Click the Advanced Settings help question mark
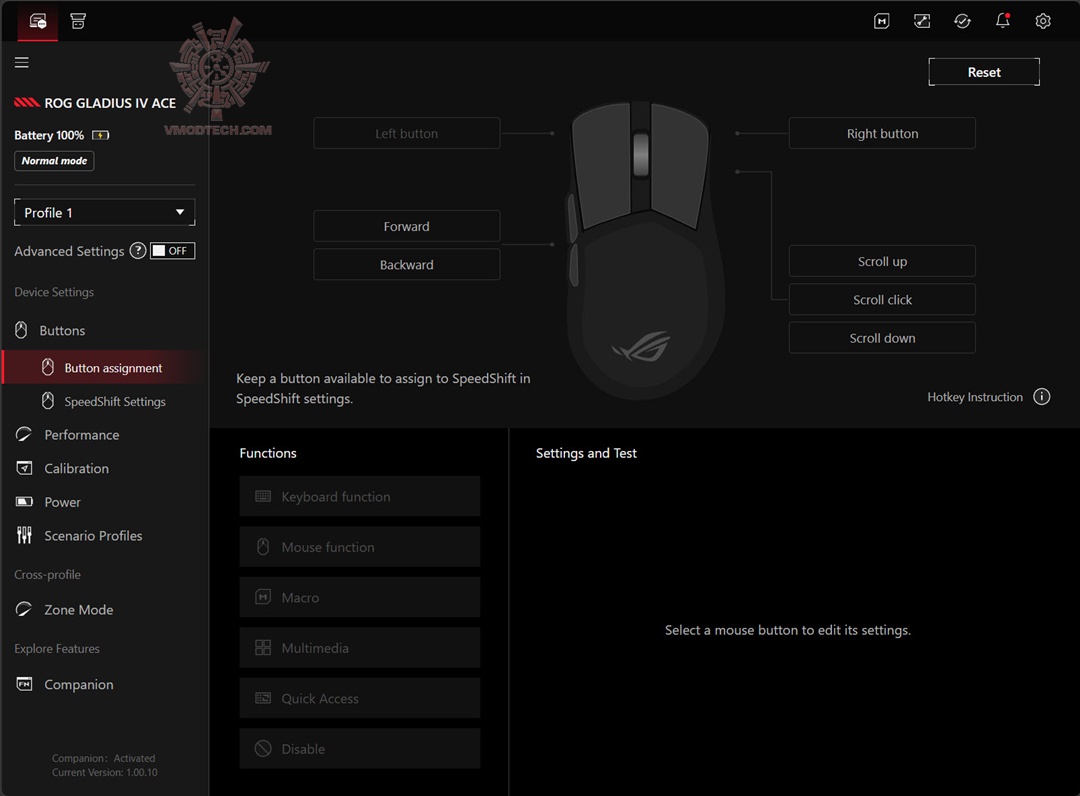The image size is (1080, 796). [138, 251]
